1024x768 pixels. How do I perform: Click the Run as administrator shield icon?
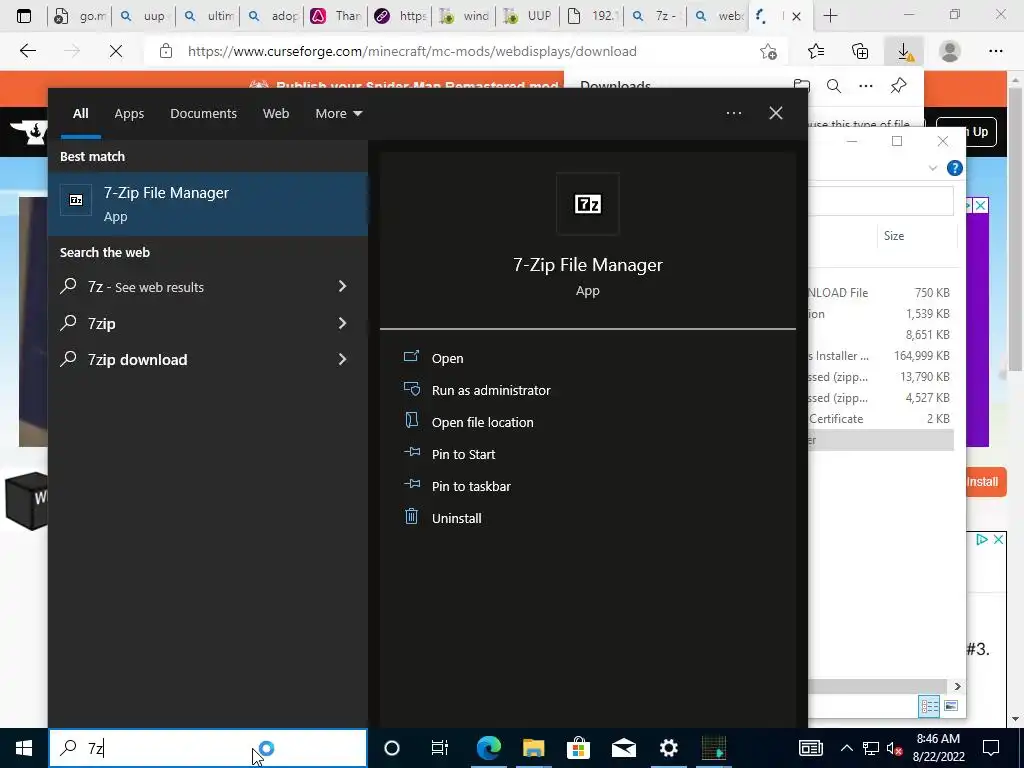coord(411,389)
